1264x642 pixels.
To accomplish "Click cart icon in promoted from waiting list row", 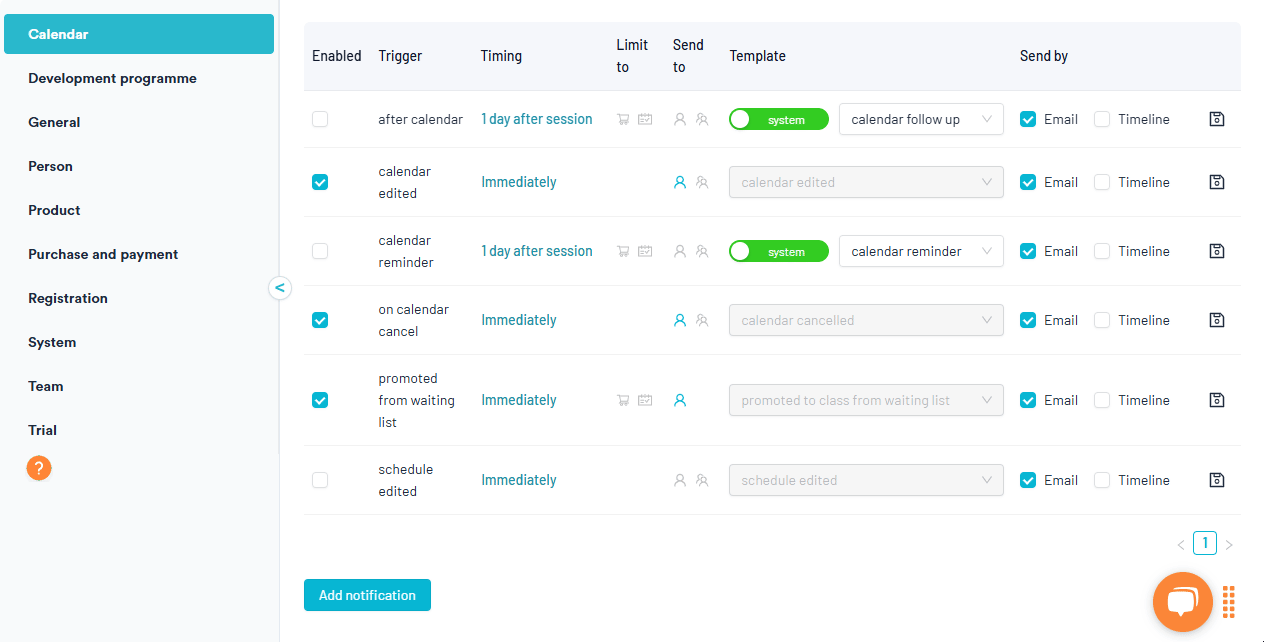I will (623, 400).
